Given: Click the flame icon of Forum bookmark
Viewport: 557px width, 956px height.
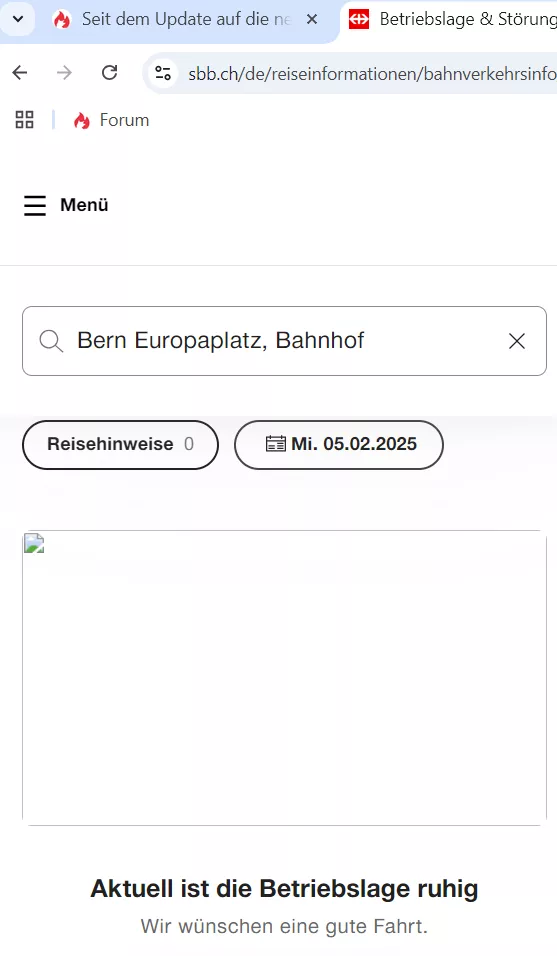Looking at the screenshot, I should click(x=82, y=121).
